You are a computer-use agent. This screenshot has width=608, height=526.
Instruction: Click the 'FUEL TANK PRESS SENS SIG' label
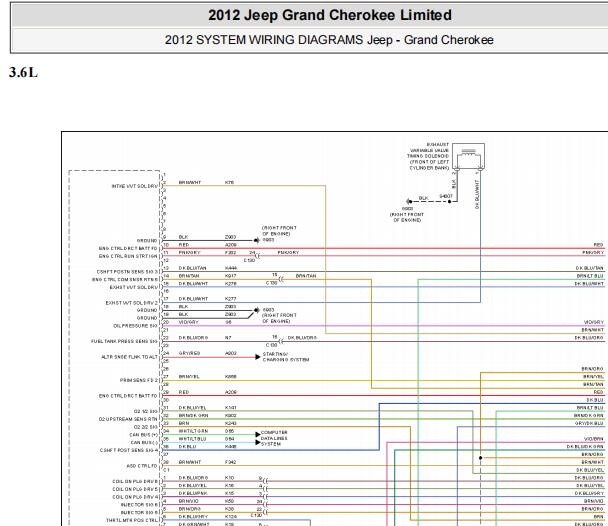(x=124, y=341)
